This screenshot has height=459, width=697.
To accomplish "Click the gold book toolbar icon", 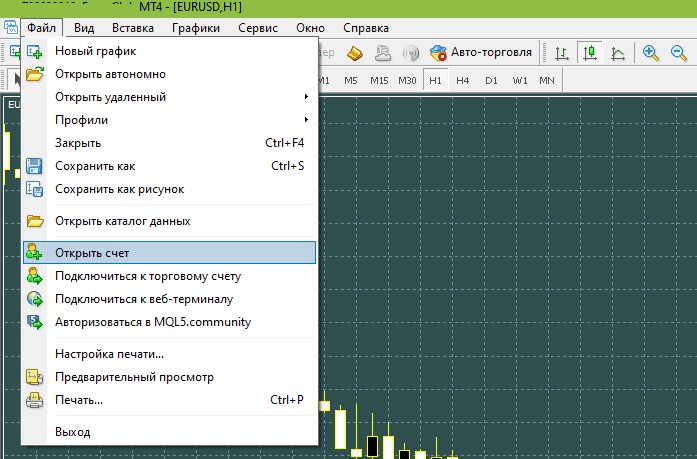I will click(355, 53).
